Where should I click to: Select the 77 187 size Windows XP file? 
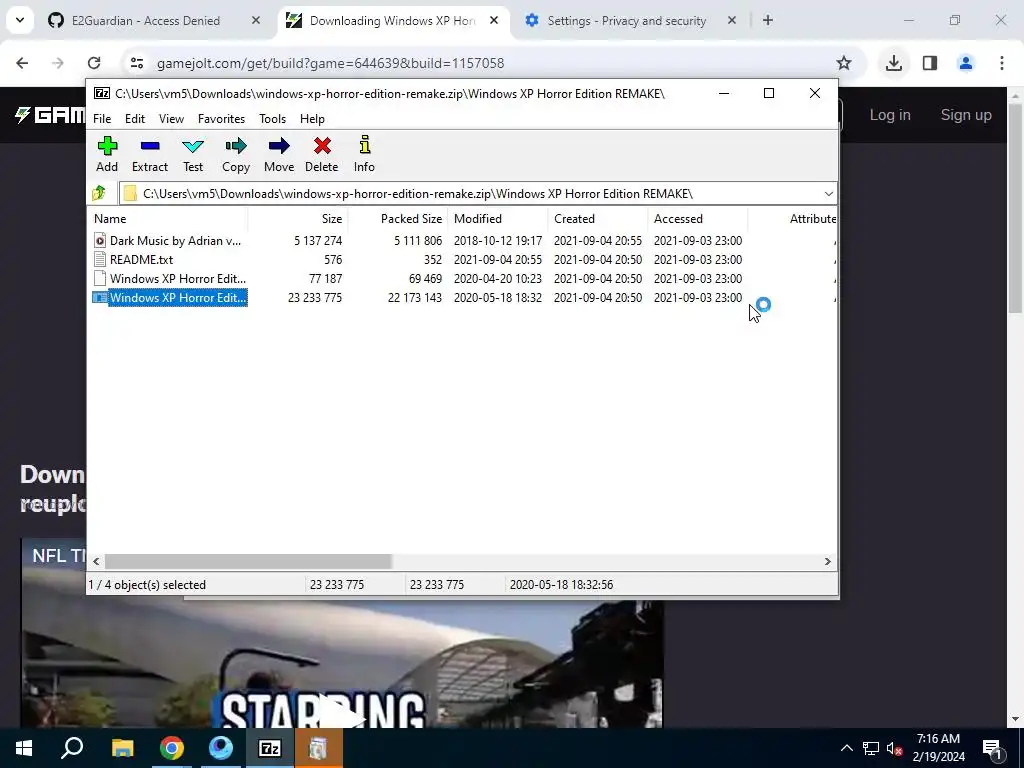point(462,278)
